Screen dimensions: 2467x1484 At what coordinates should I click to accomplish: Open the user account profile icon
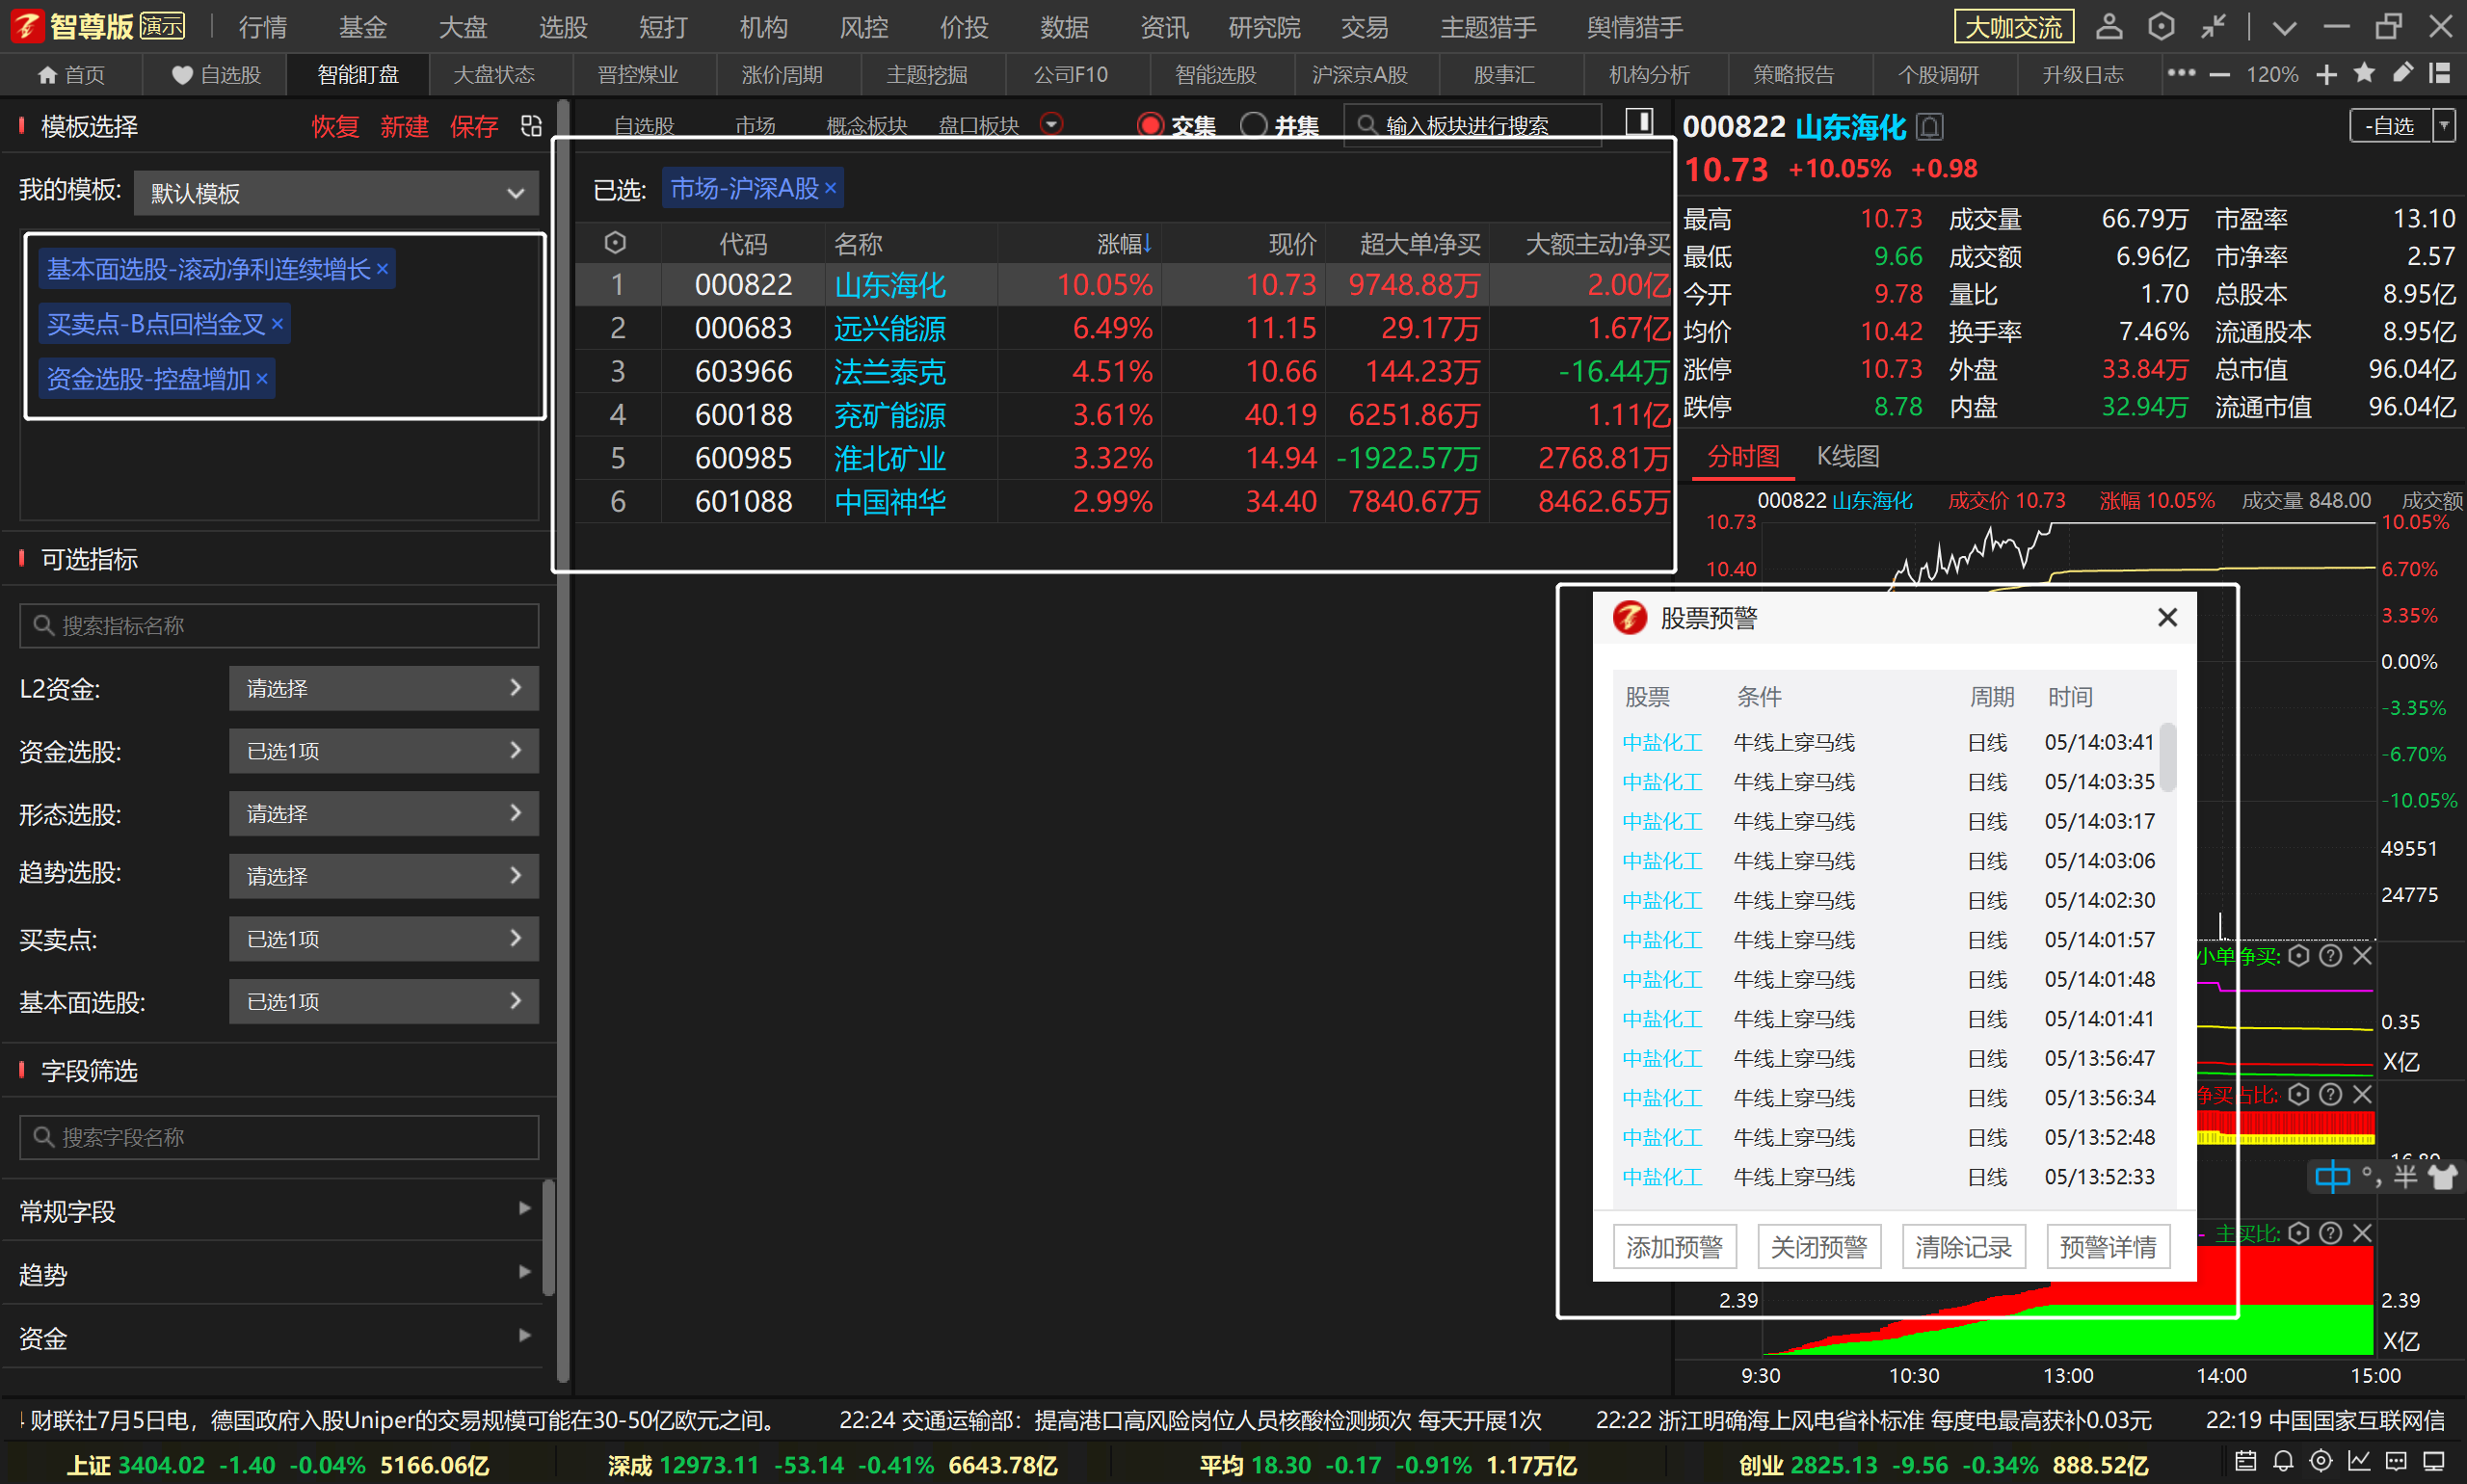[x=2108, y=26]
